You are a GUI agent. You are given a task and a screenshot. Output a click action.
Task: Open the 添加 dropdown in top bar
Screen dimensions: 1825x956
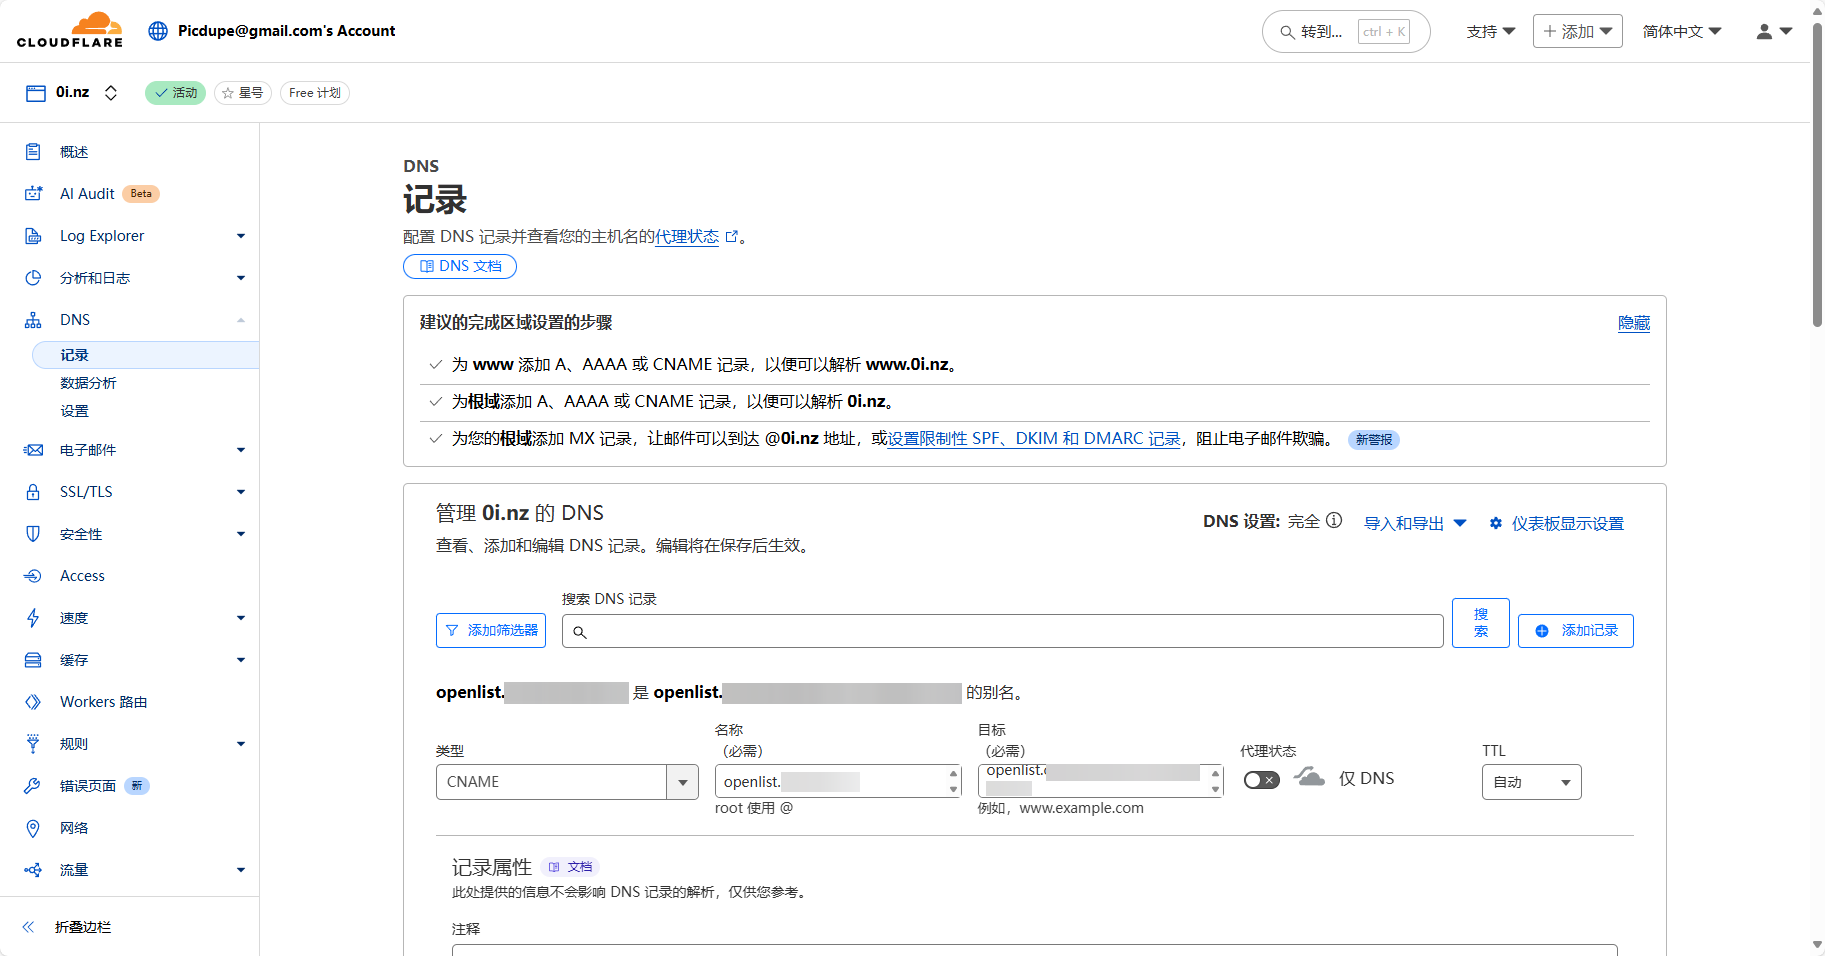(x=1577, y=31)
